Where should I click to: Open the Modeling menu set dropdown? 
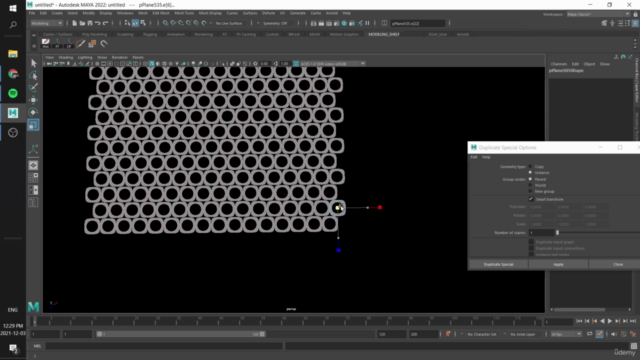[47, 23]
